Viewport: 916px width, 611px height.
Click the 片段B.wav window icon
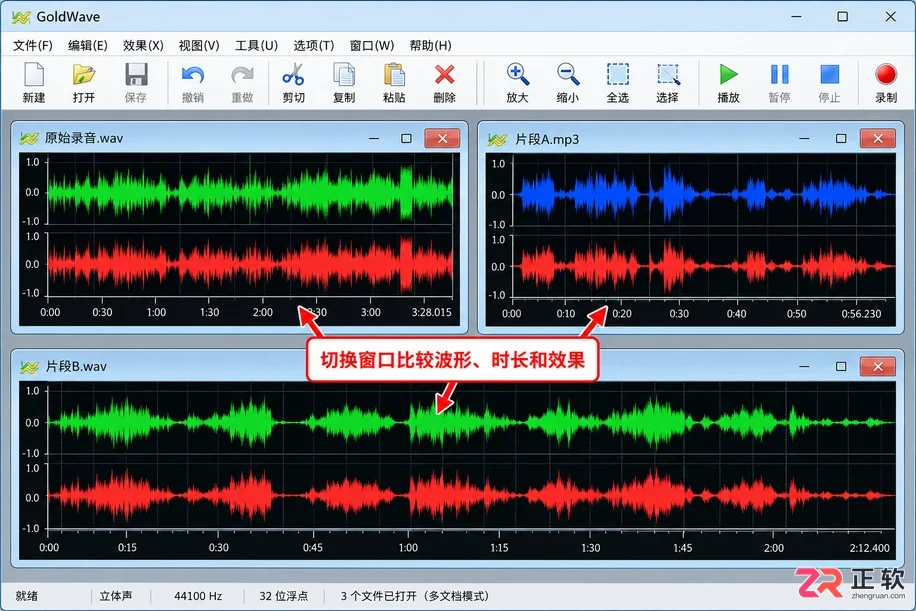click(x=29, y=367)
